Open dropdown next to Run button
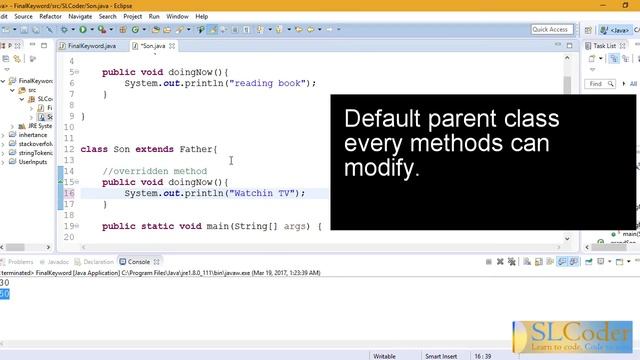The height and width of the screenshot is (360, 640). coord(92,29)
